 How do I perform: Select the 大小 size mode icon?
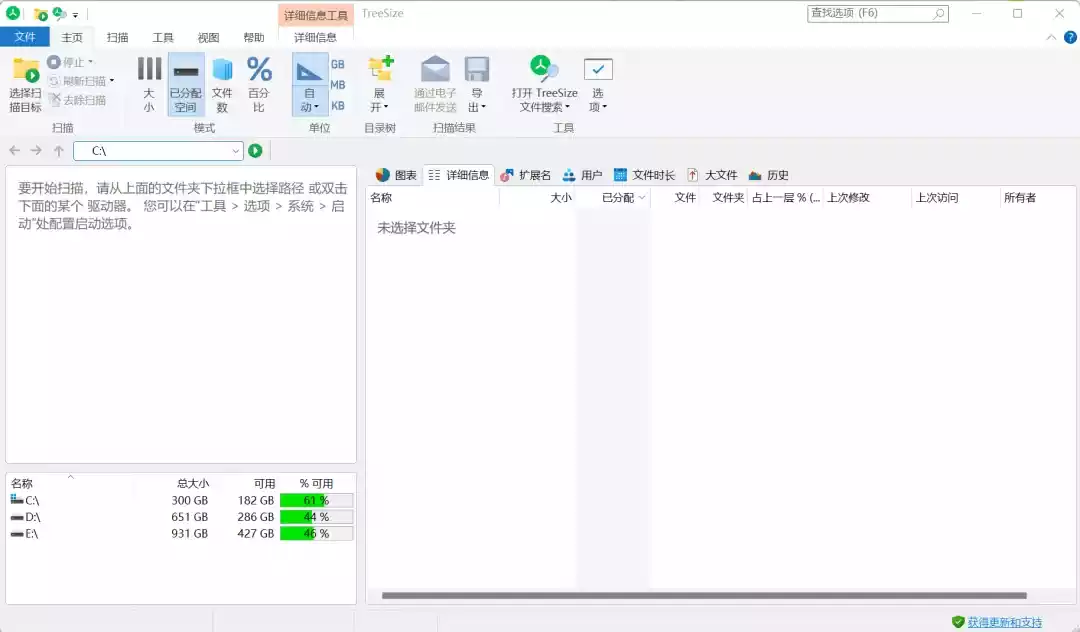click(148, 82)
